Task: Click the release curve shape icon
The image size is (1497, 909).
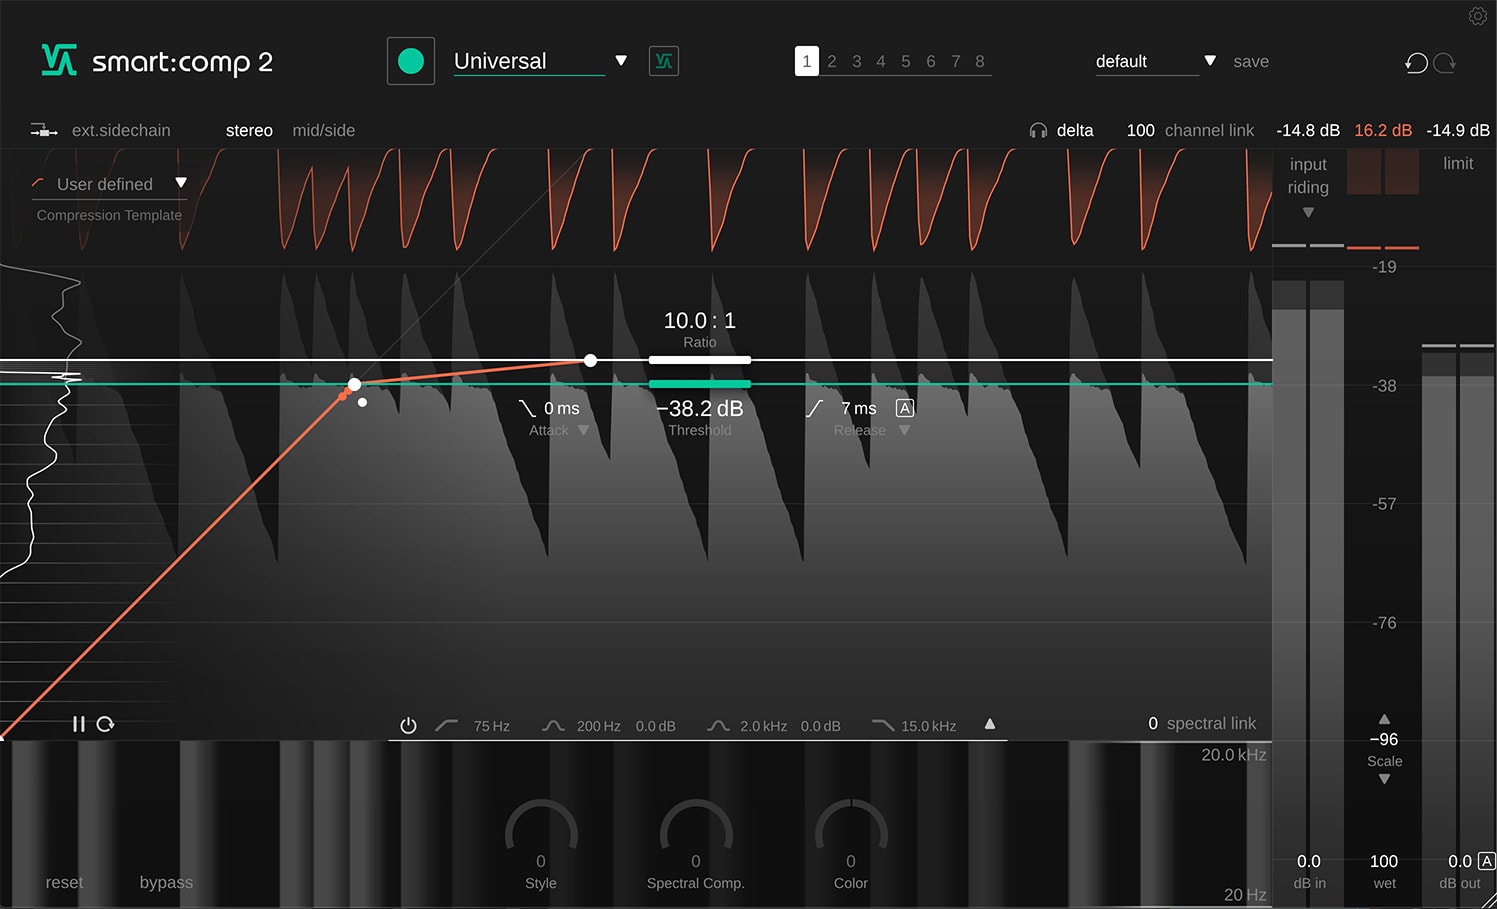Action: 815,408
